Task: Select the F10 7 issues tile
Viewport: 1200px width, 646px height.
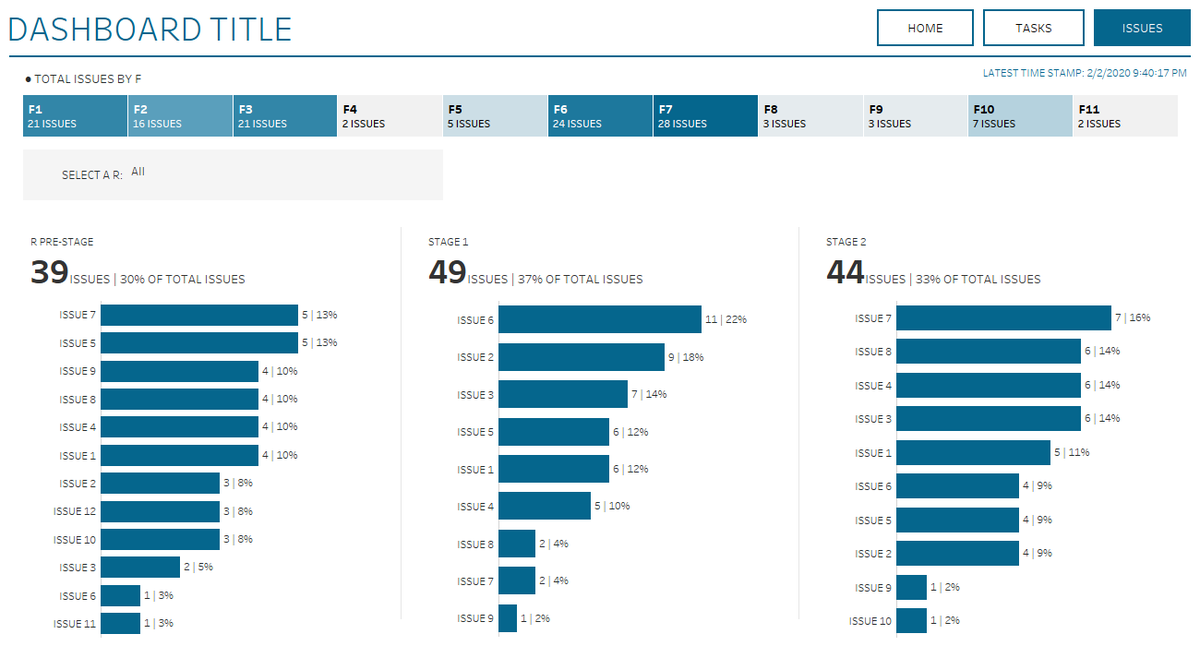Action: [x=1020, y=116]
